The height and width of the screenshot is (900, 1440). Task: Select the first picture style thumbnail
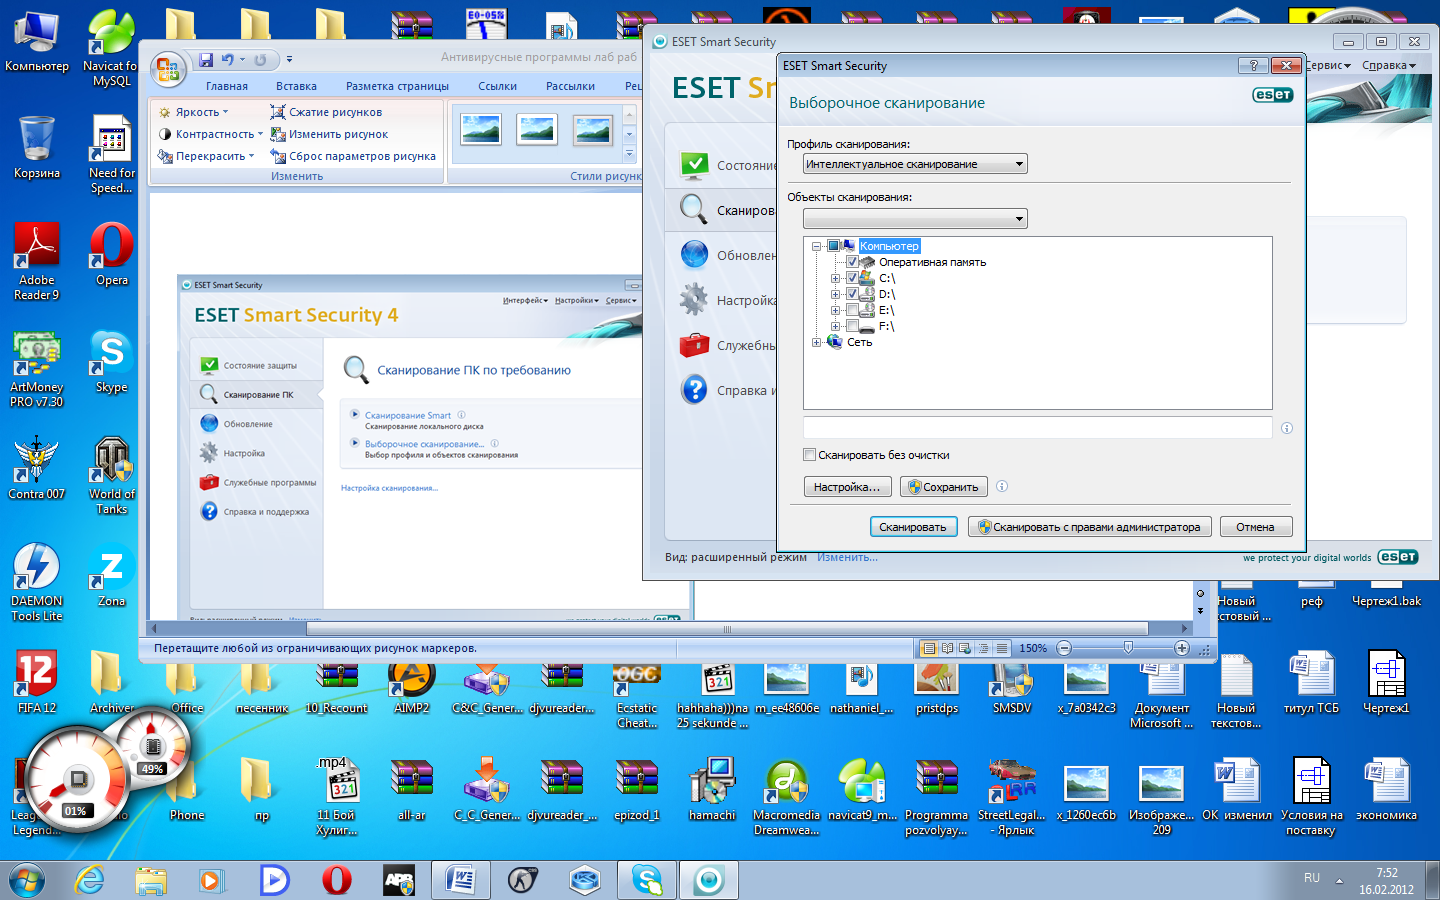481,130
